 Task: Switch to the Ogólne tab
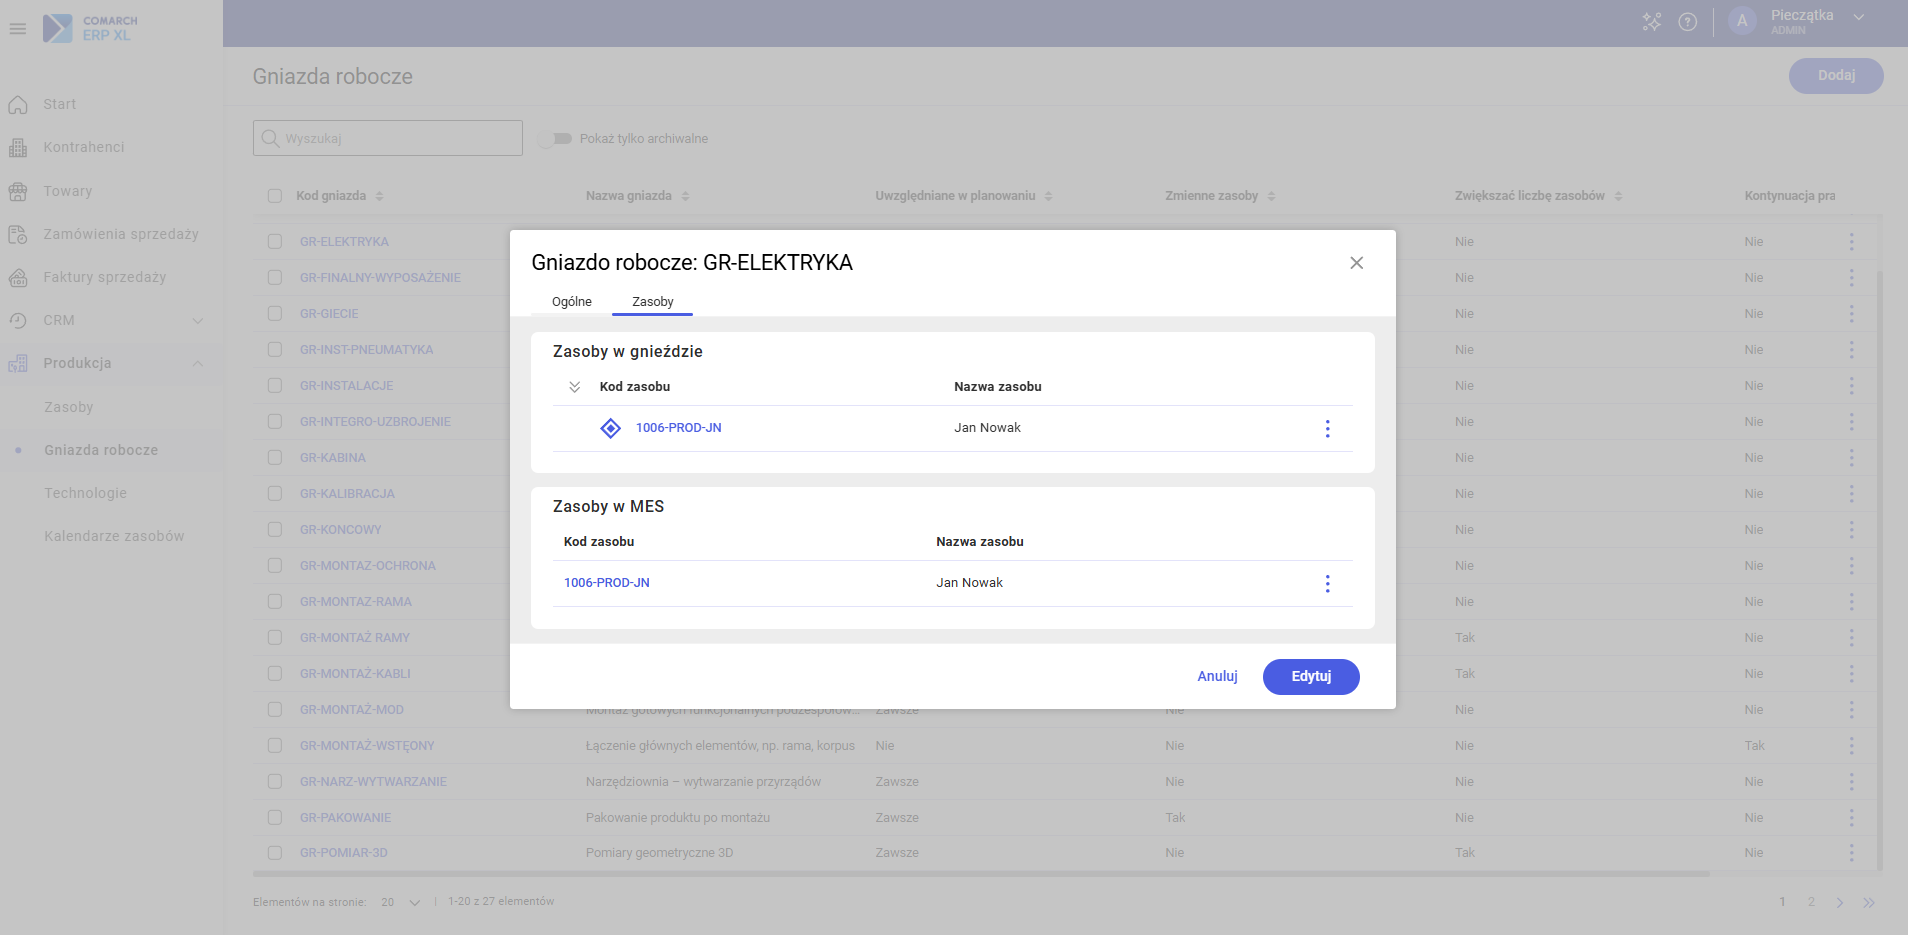[x=572, y=302]
